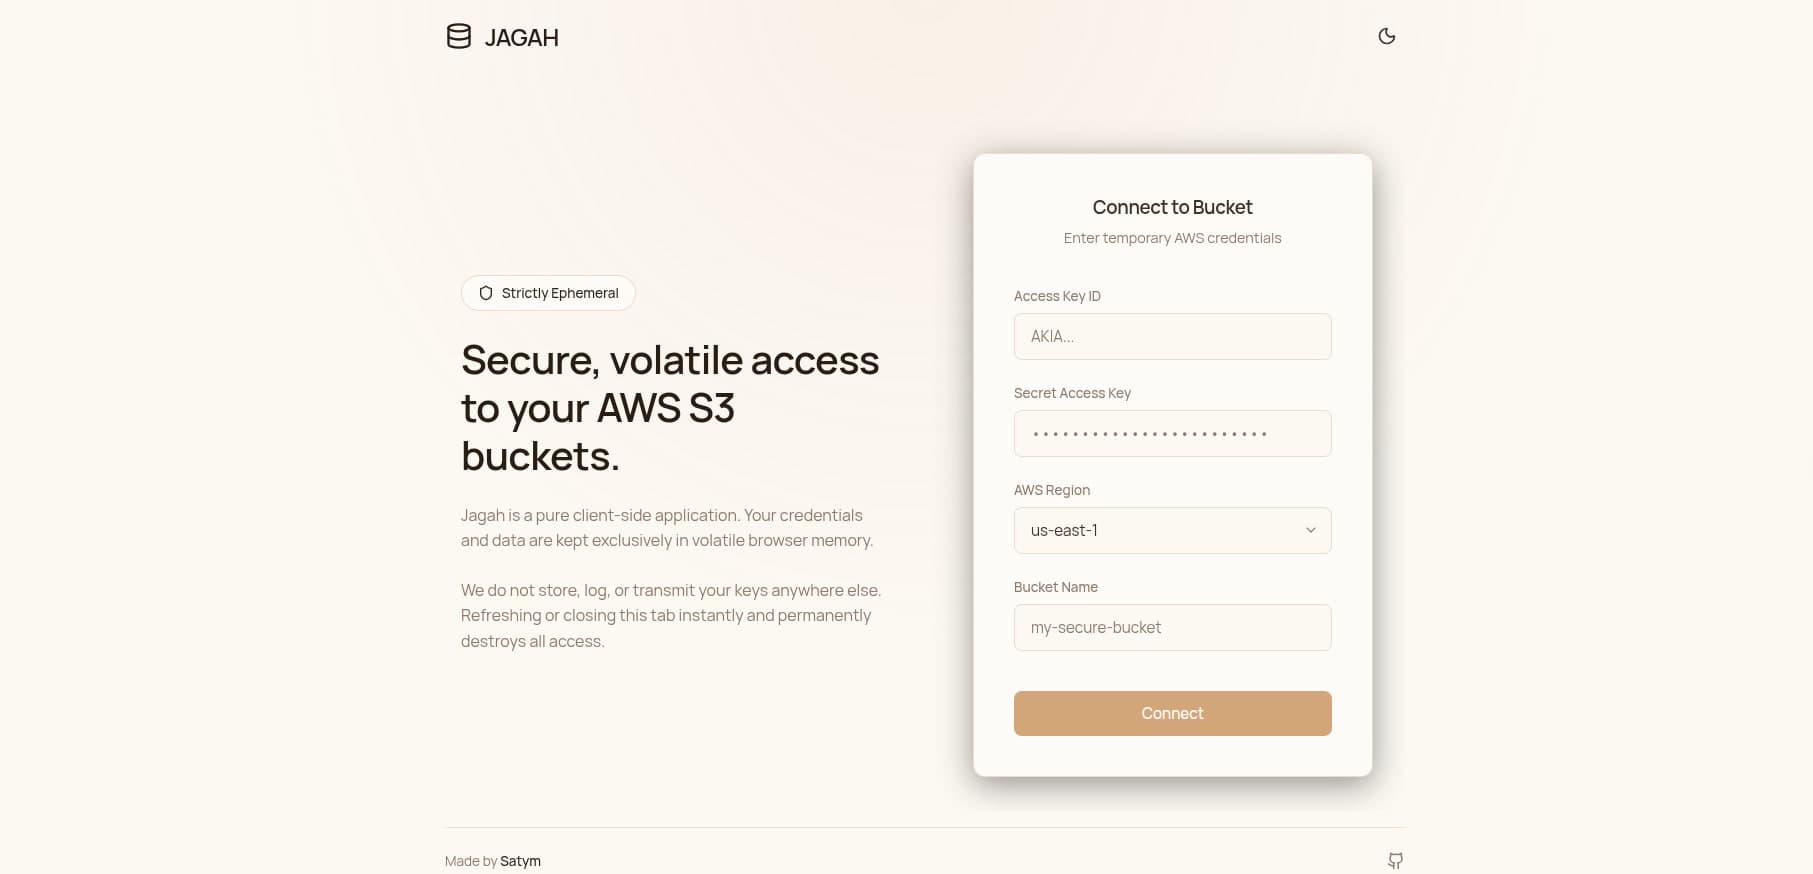Click the Access Key ID label

pyautogui.click(x=1057, y=296)
